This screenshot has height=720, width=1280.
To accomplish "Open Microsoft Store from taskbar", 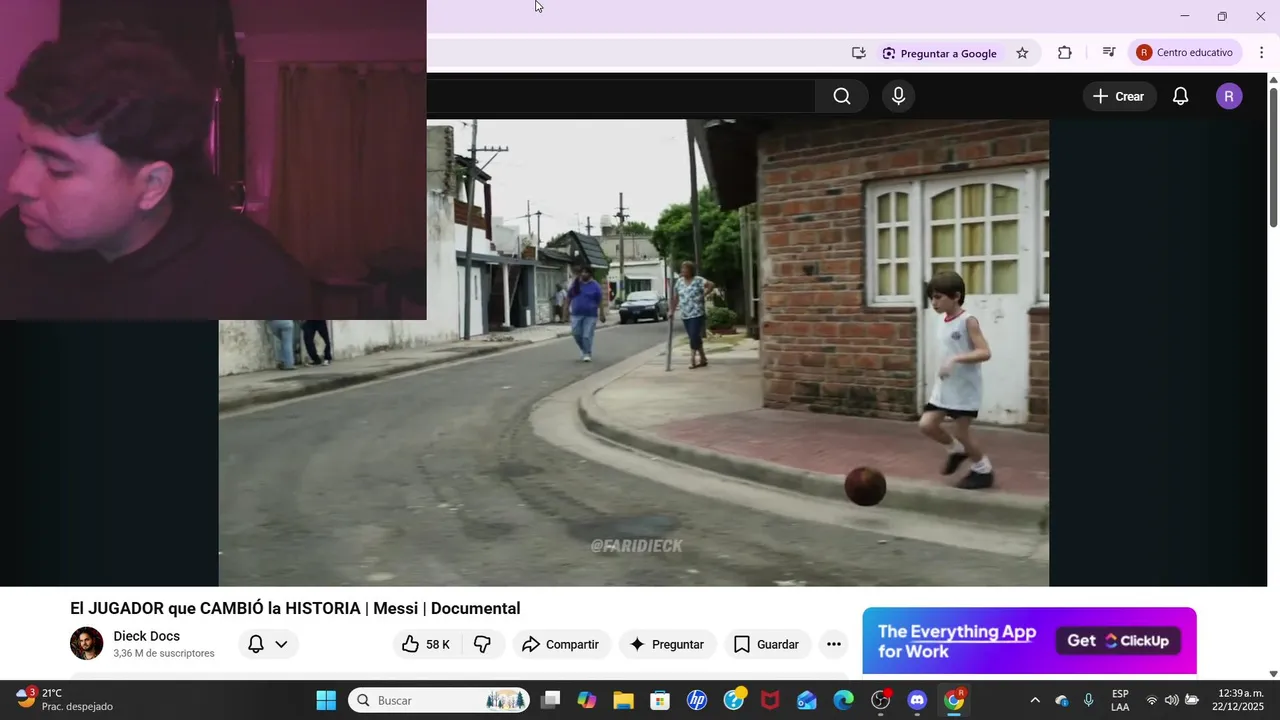I will pos(660,700).
